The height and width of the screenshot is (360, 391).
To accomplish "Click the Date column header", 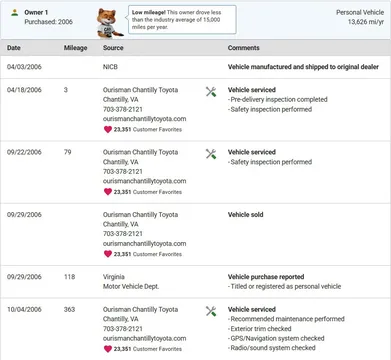I will point(14,48).
